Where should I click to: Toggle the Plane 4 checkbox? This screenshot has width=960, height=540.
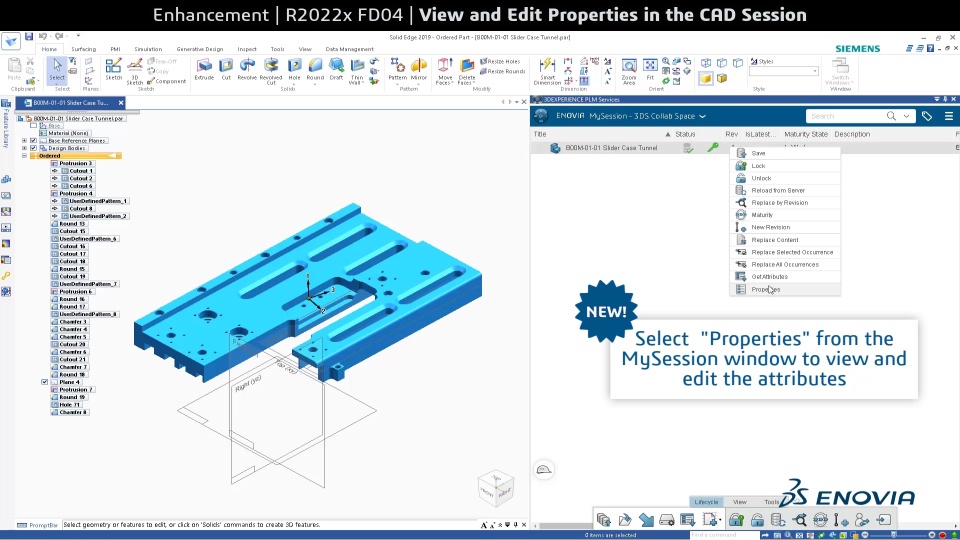point(44,382)
